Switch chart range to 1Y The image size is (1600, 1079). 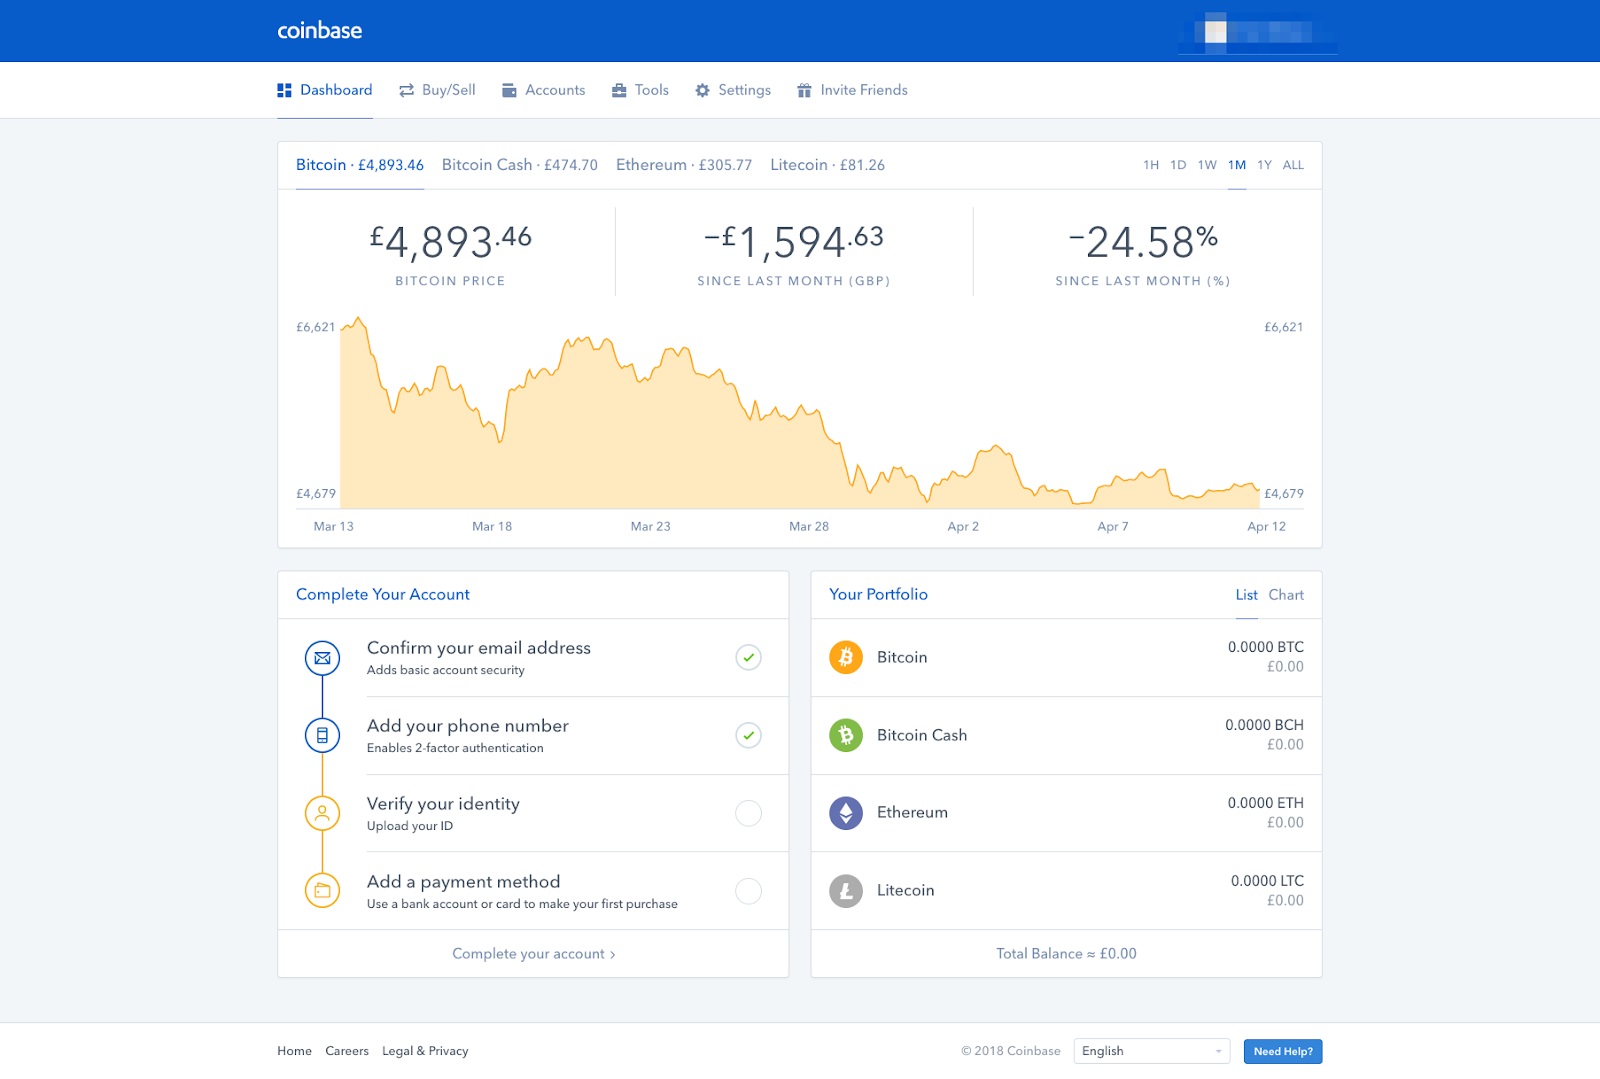click(x=1265, y=165)
